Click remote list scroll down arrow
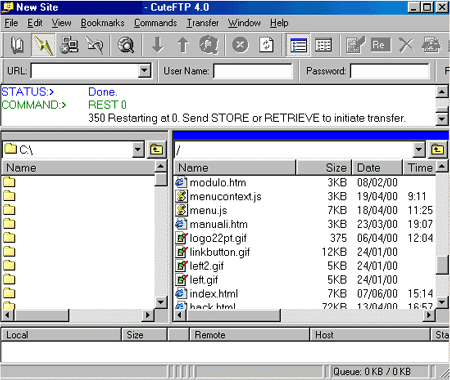This screenshot has height=380, width=450. point(442,302)
